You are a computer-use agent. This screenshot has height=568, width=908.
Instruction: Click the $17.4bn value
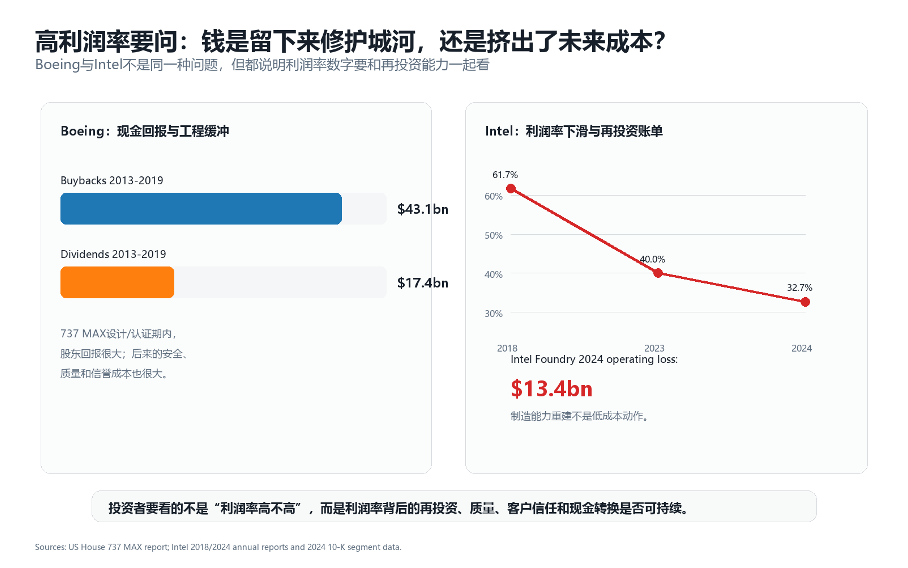tap(423, 283)
